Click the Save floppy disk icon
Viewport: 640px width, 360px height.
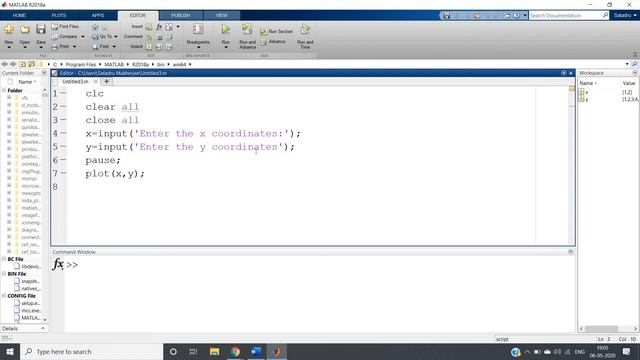[40, 29]
